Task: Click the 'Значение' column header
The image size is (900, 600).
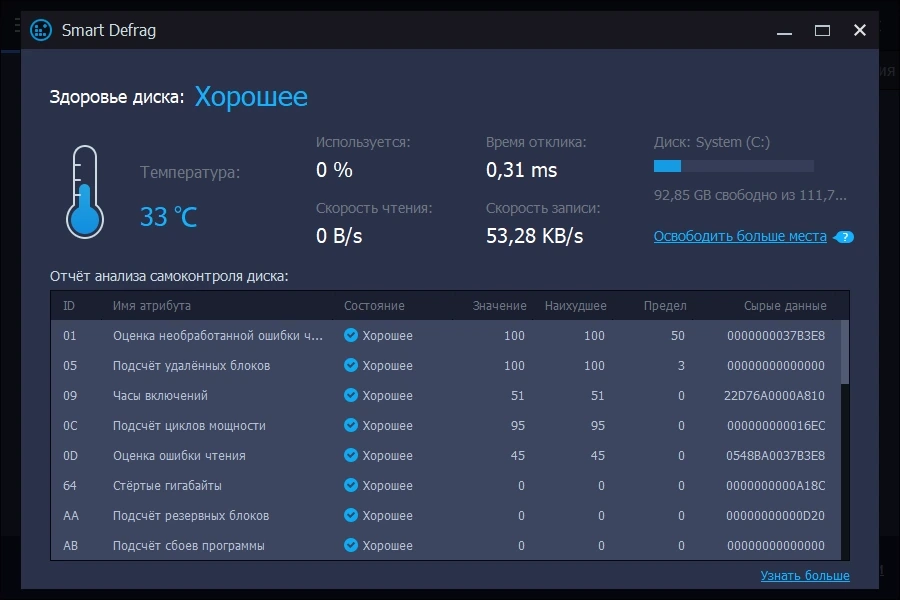Action: pyautogui.click(x=499, y=305)
